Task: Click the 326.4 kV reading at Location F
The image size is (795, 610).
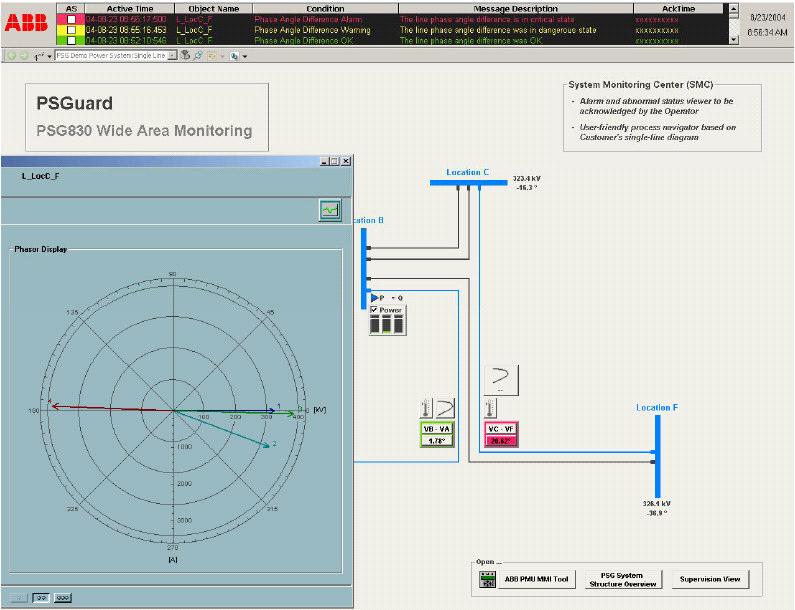Action: [x=657, y=504]
